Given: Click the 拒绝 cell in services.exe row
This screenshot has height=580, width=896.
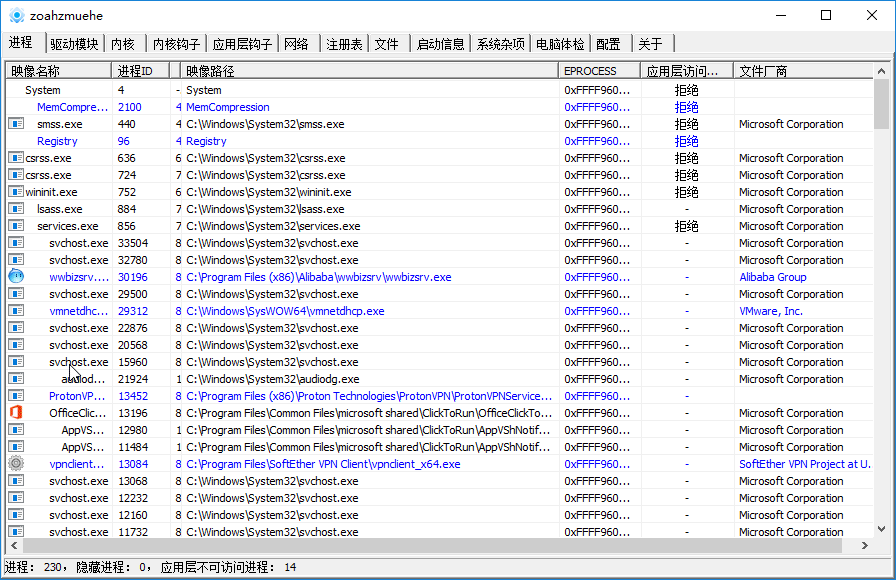Looking at the screenshot, I should coord(686,226).
